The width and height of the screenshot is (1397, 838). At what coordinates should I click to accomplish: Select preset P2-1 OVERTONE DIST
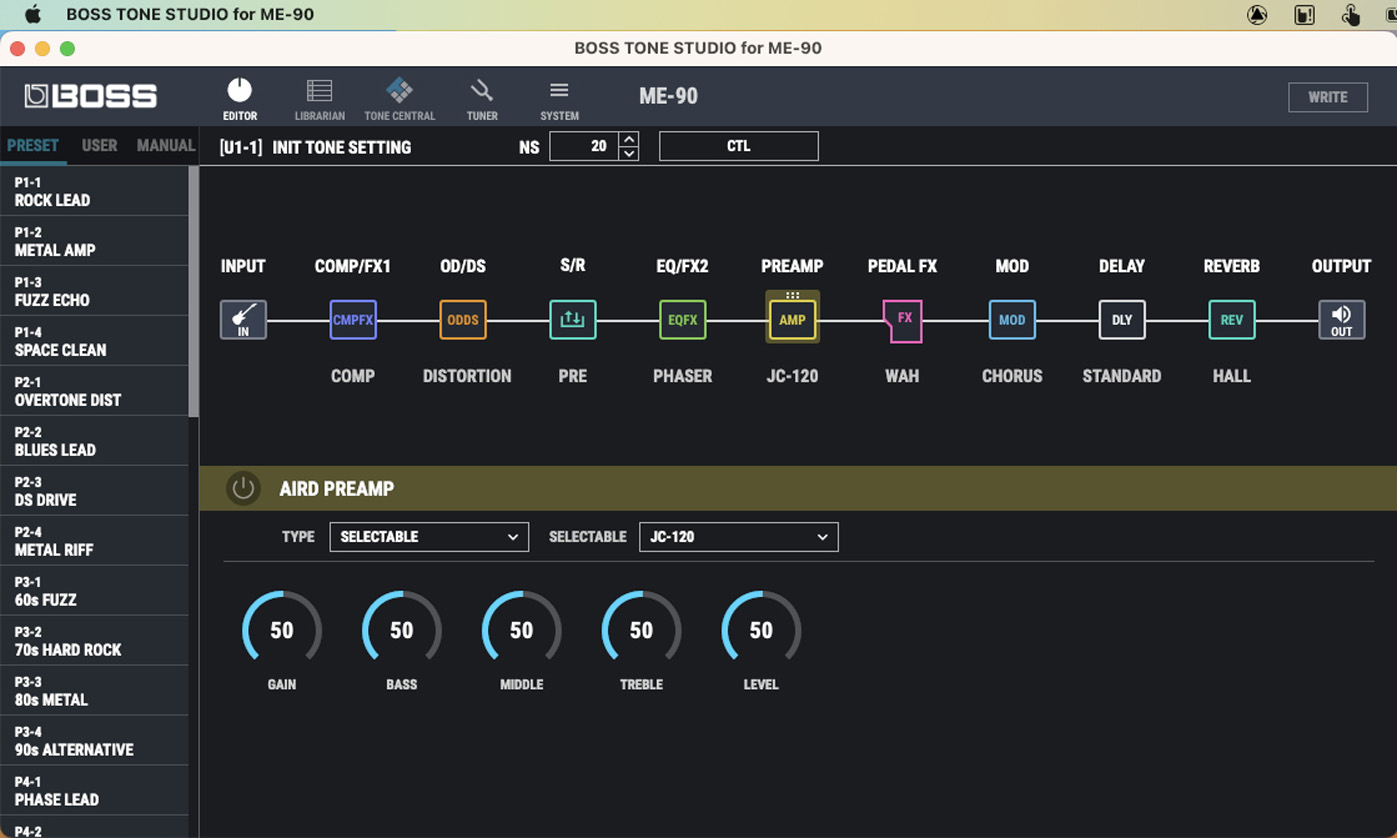94,391
